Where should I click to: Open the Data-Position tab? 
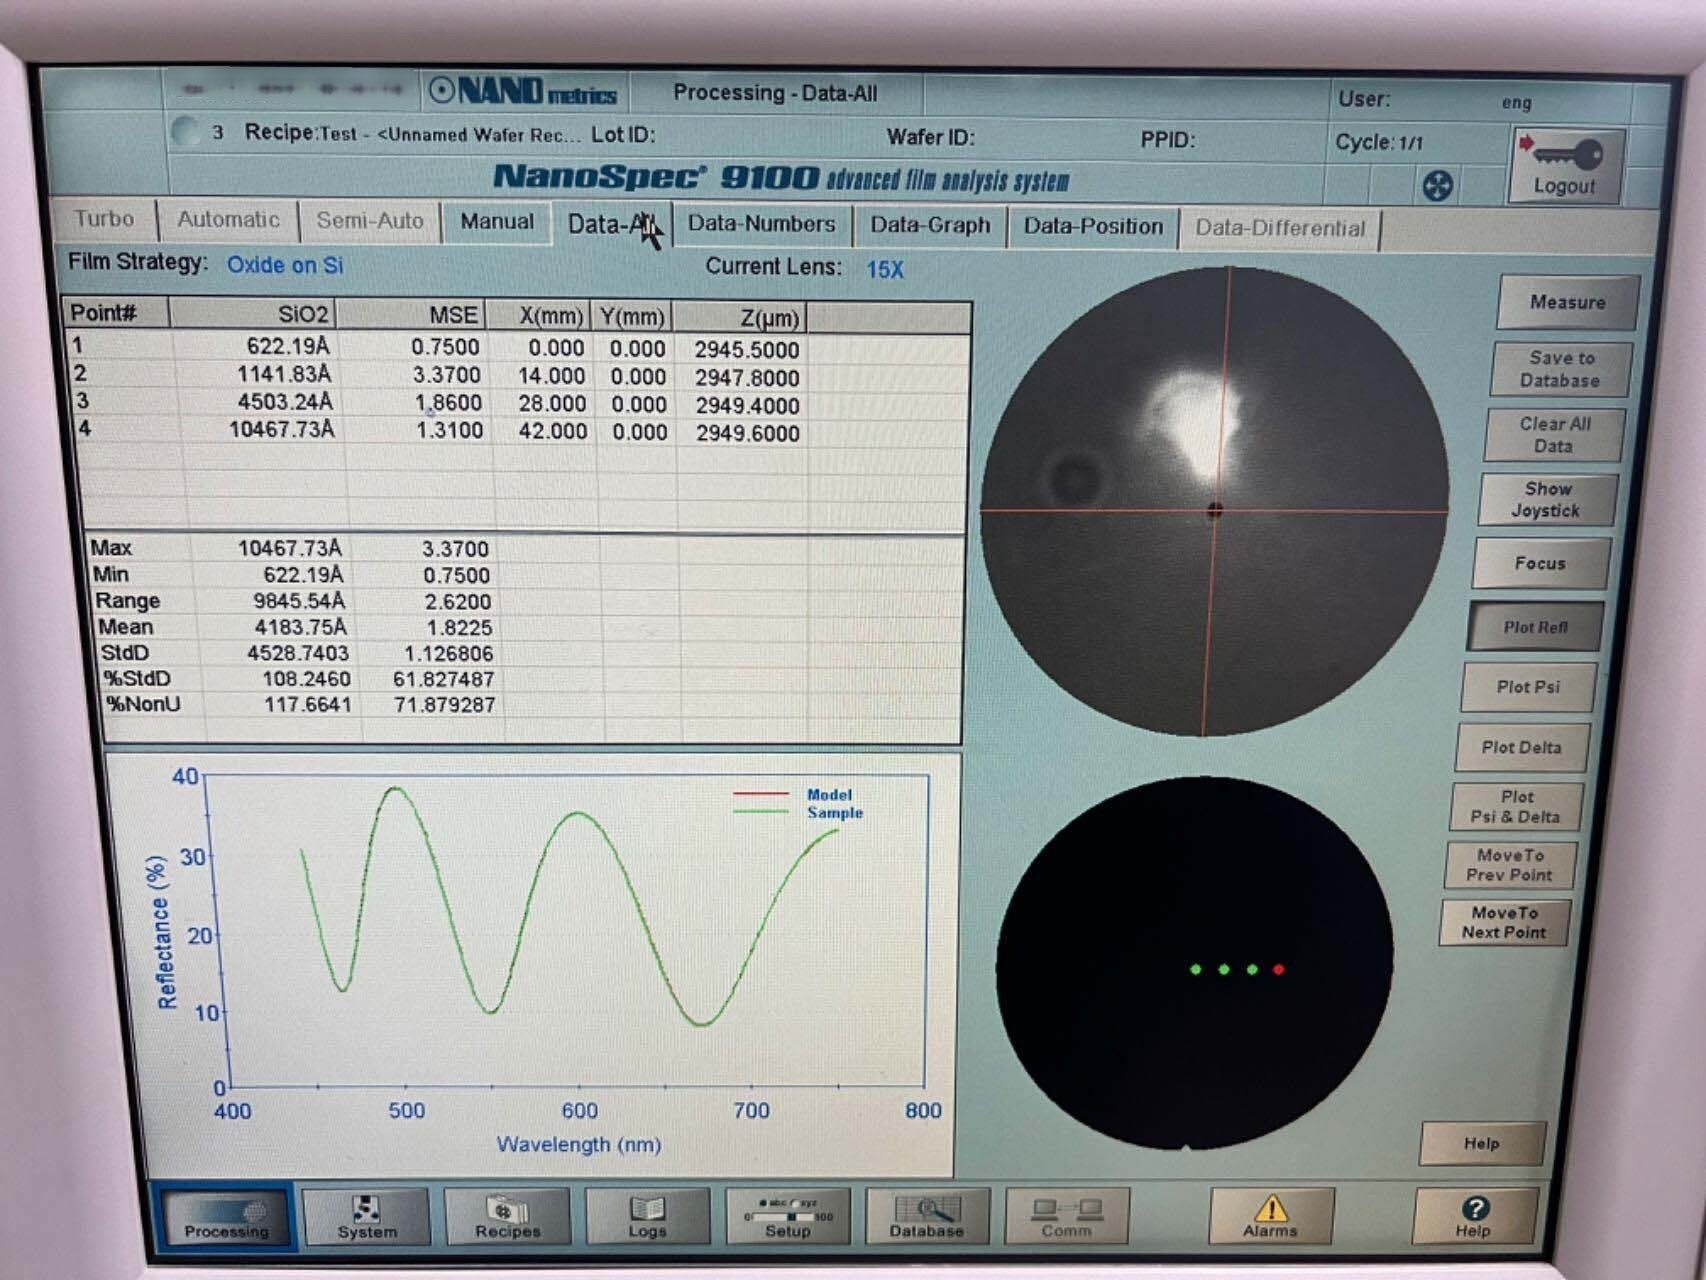1093,227
